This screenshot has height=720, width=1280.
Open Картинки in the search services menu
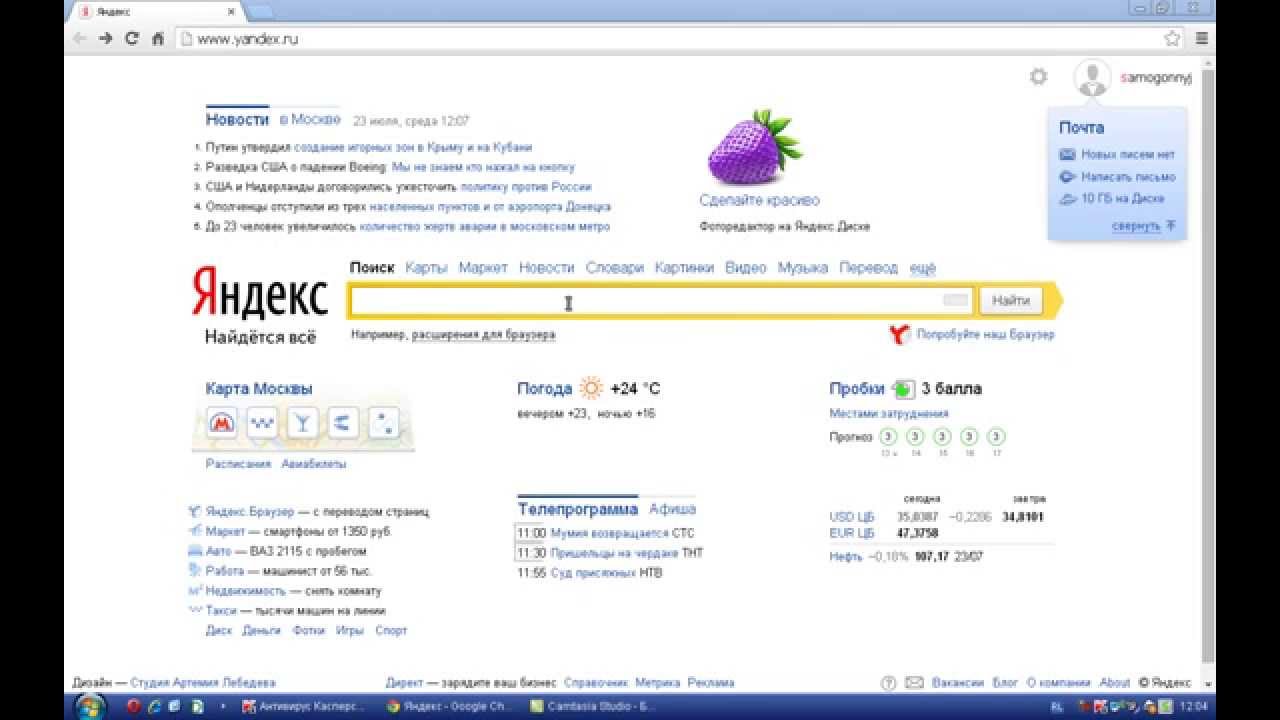(684, 268)
